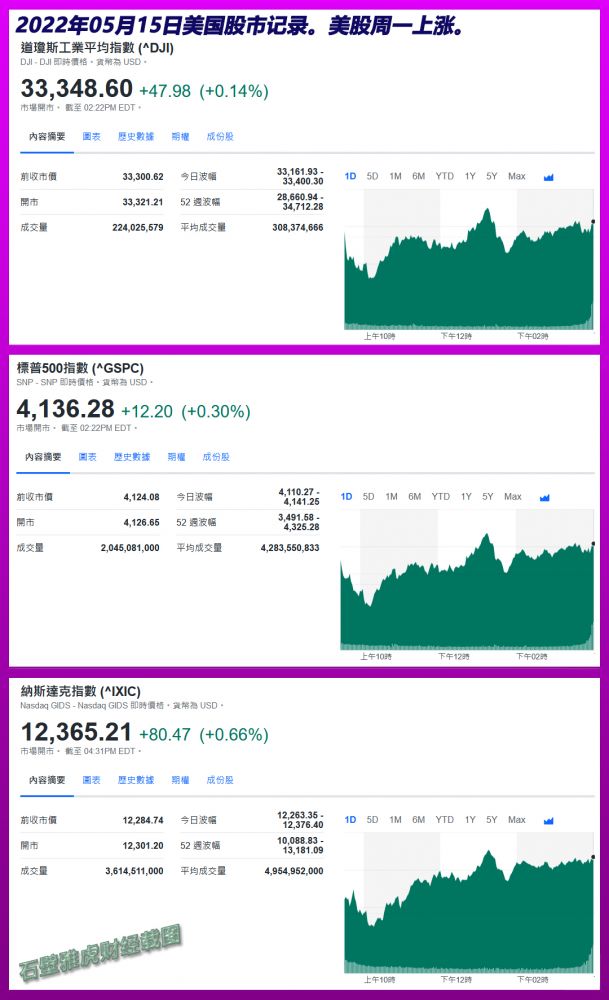Open full chart icon in Dow Jones panel
Screen dimensions: 609x1000
coord(548,177)
